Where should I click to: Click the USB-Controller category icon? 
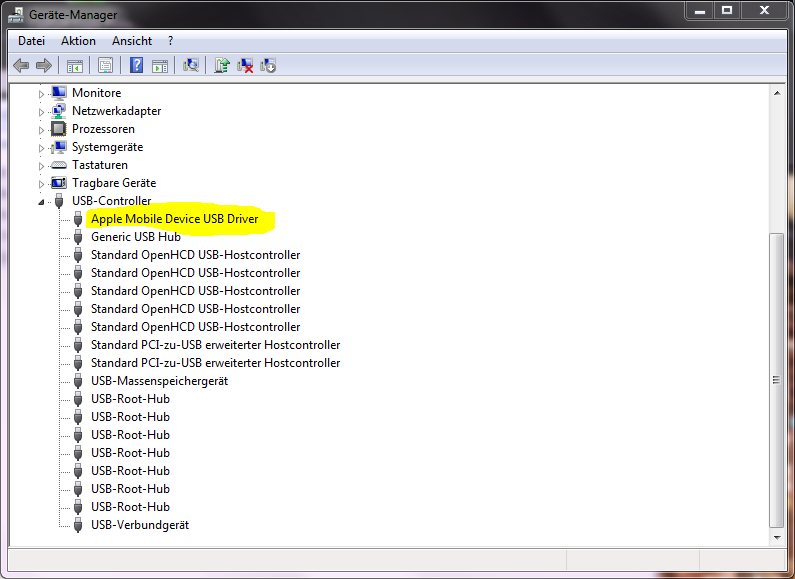pos(59,201)
